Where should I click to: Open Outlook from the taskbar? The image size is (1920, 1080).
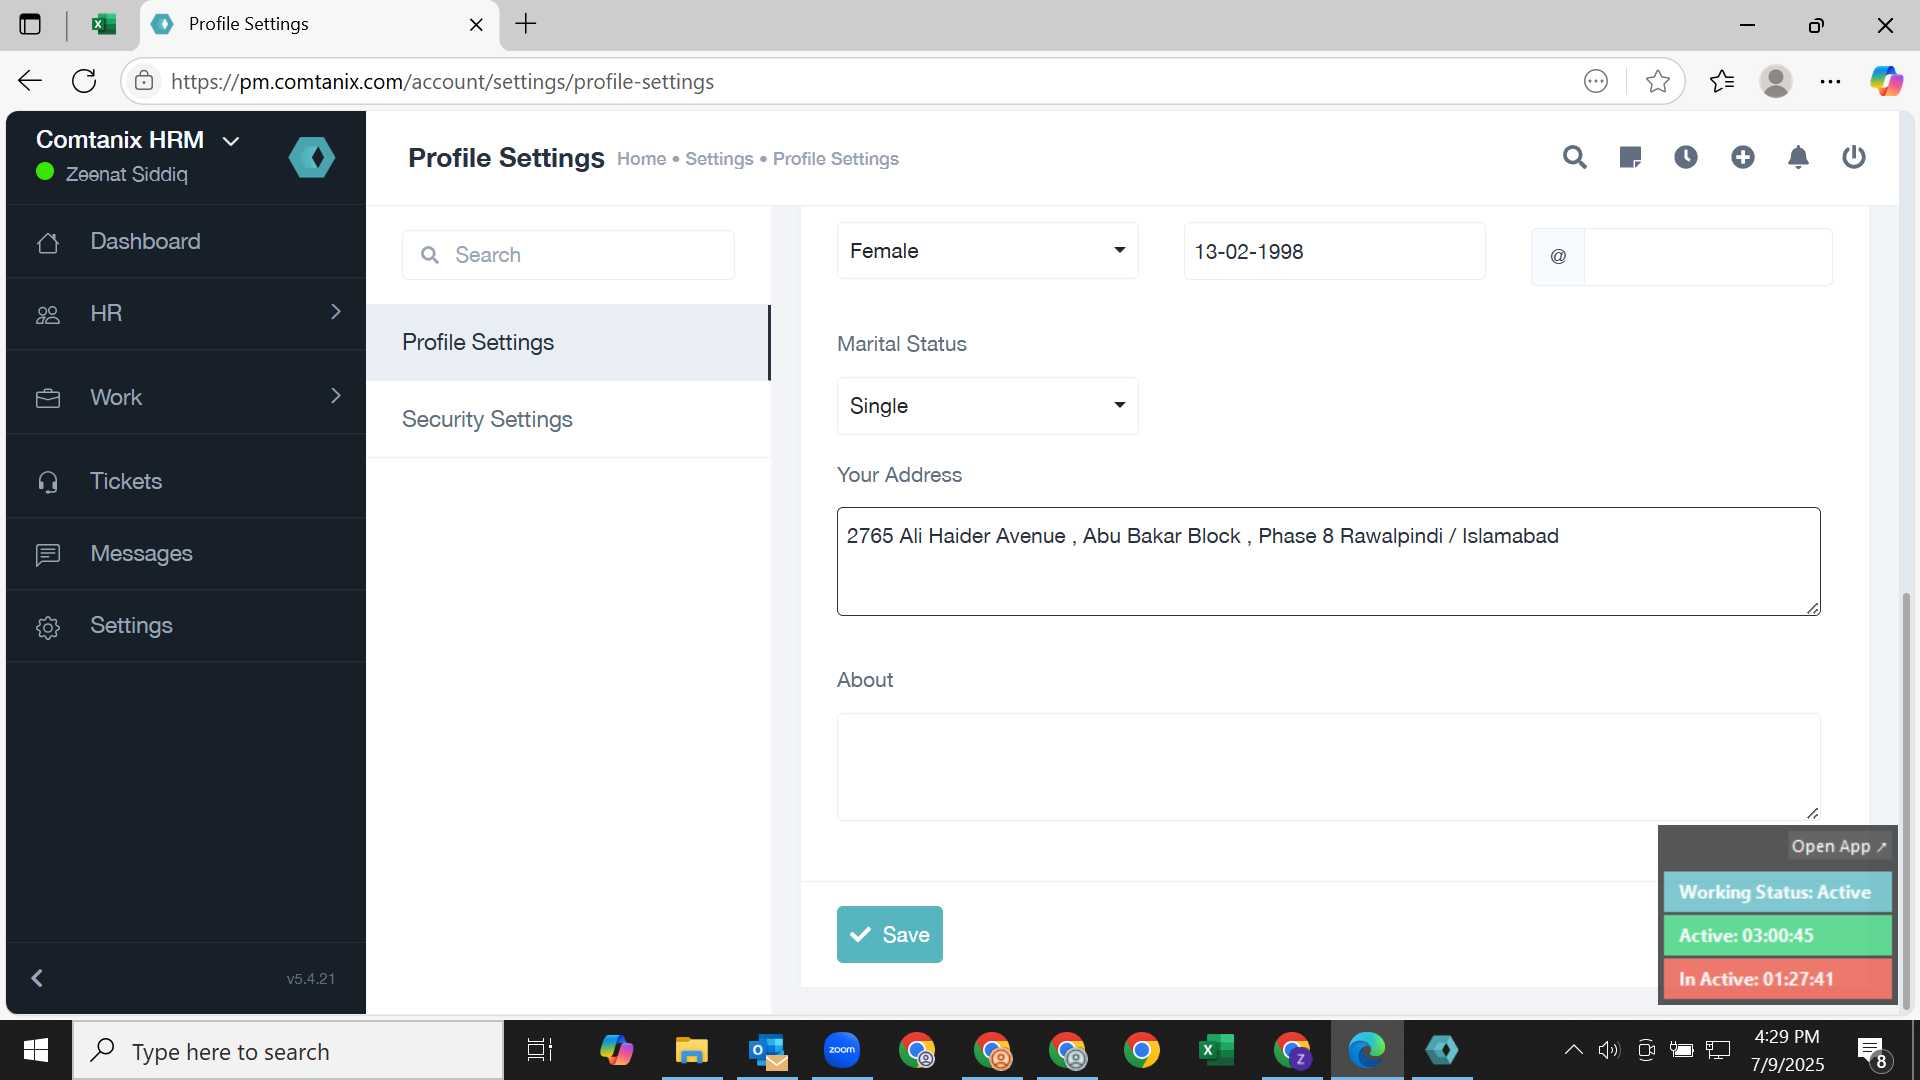(767, 1050)
